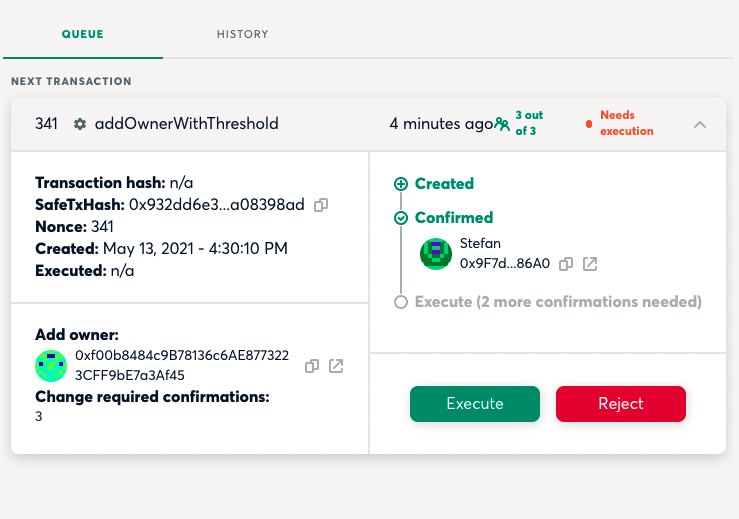The height and width of the screenshot is (519, 739).
Task: Copy the SafeTxHash value
Action: [x=321, y=205]
